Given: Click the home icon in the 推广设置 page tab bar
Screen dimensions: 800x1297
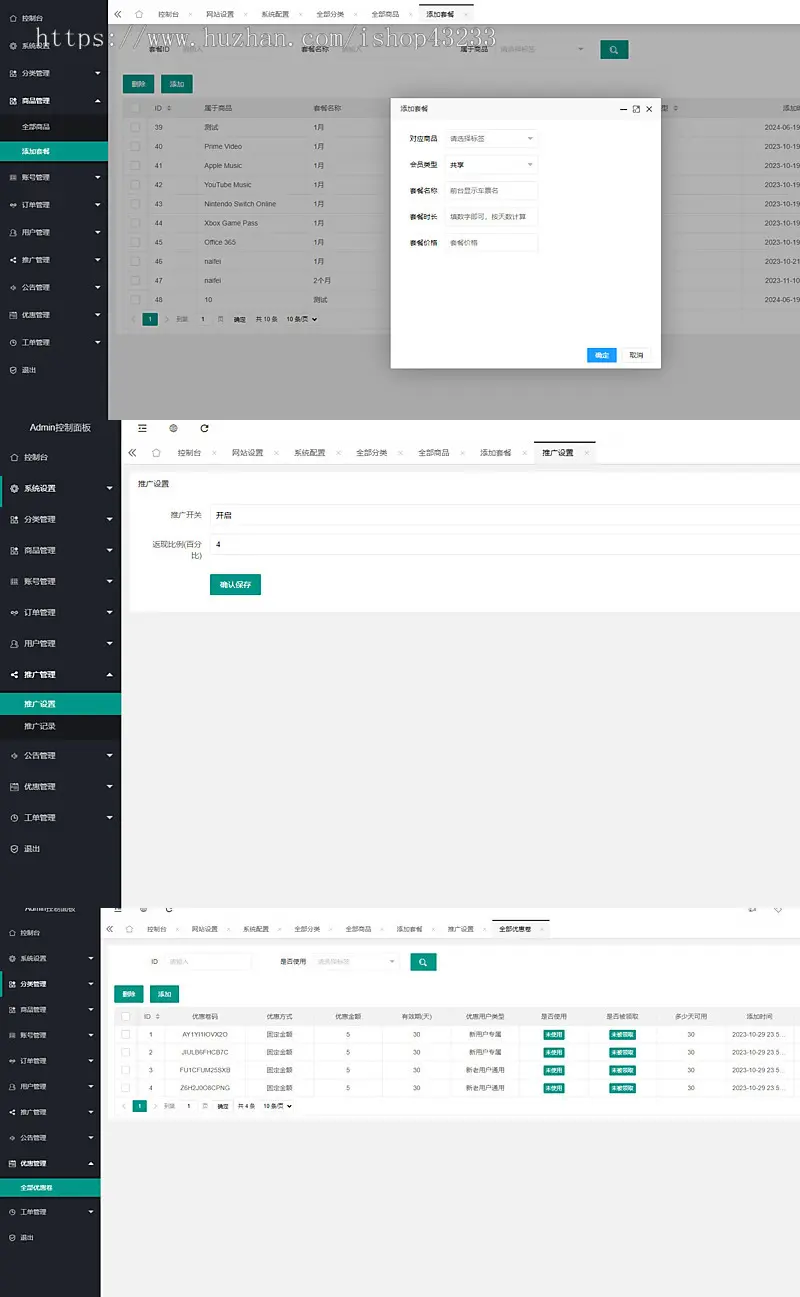Looking at the screenshot, I should pyautogui.click(x=155, y=453).
